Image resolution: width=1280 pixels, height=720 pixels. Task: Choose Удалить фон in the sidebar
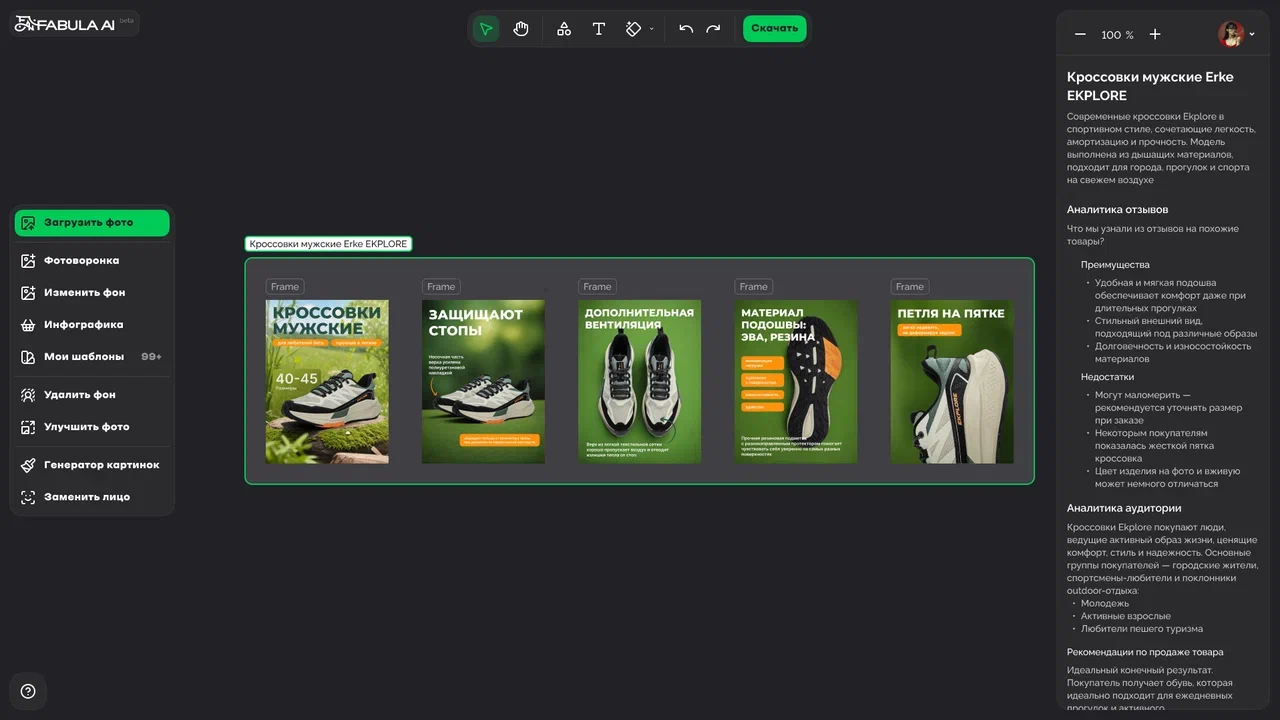[x=92, y=395]
